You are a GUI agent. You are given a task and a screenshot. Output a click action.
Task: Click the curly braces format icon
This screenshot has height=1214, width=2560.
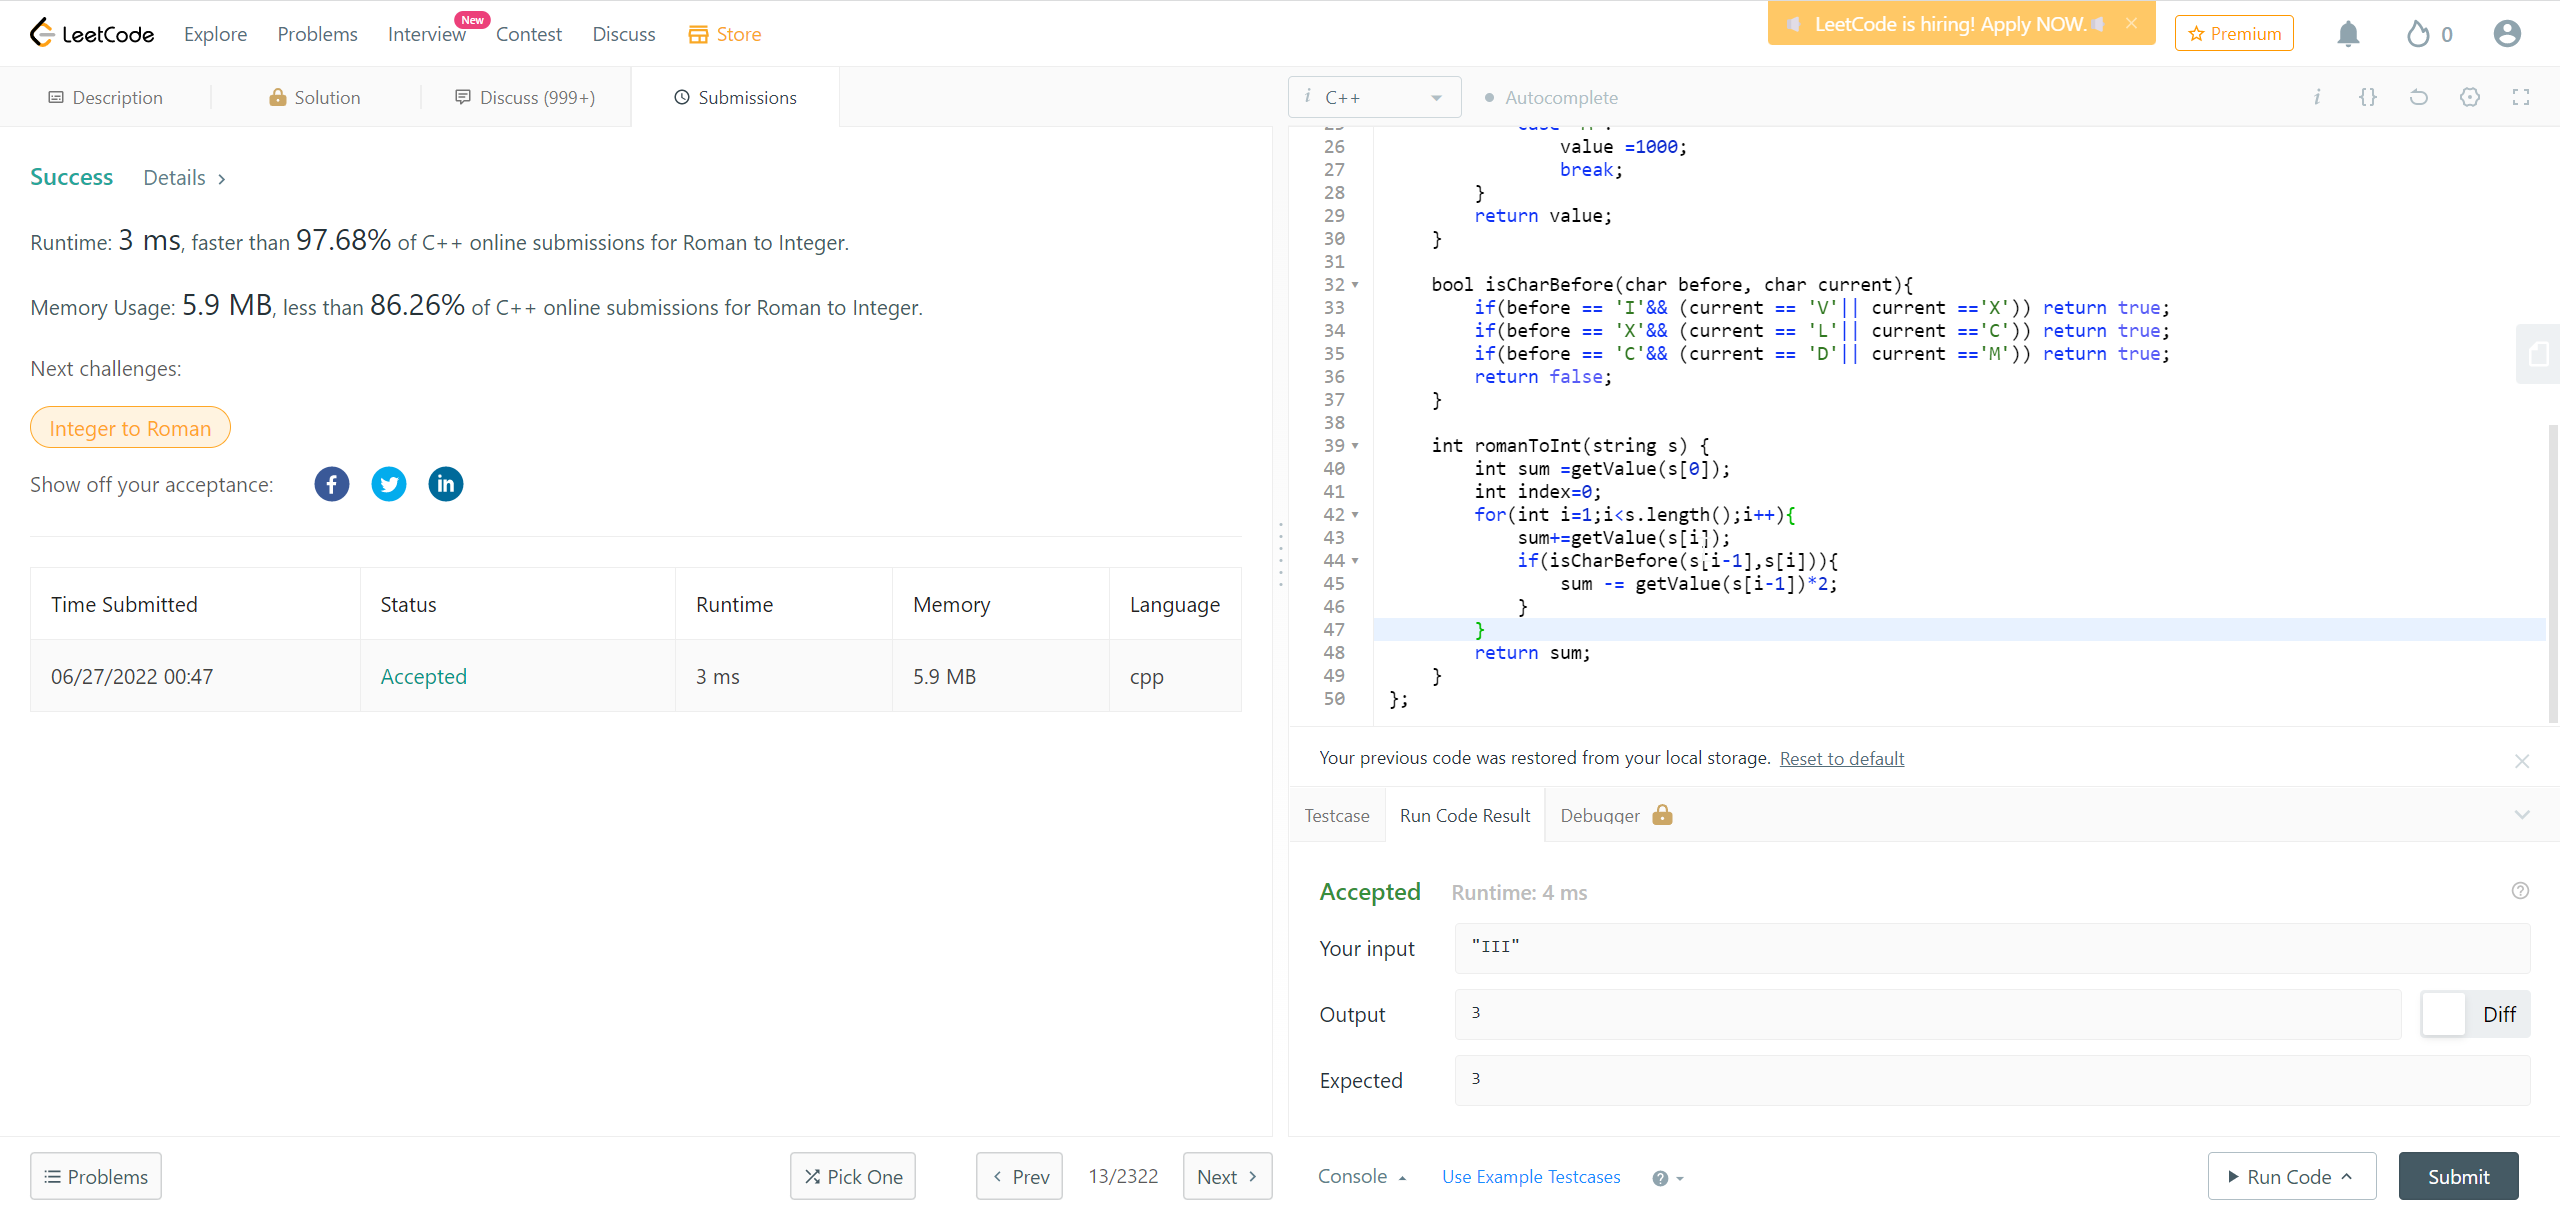(2368, 97)
